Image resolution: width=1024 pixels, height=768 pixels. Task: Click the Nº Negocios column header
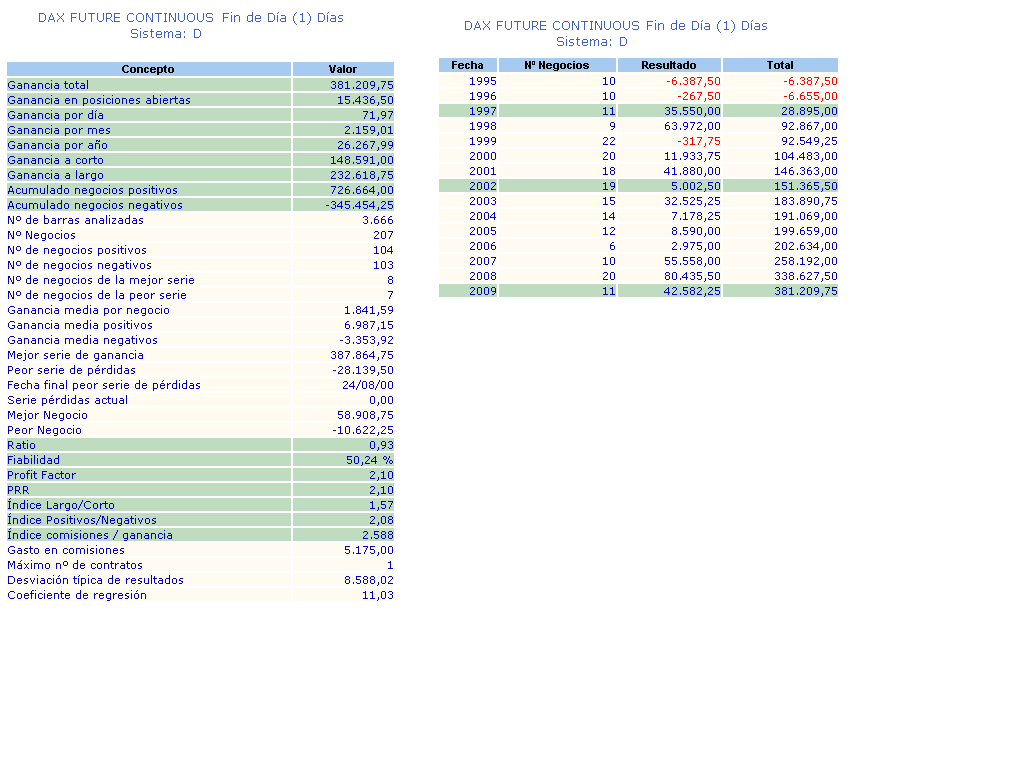(557, 65)
